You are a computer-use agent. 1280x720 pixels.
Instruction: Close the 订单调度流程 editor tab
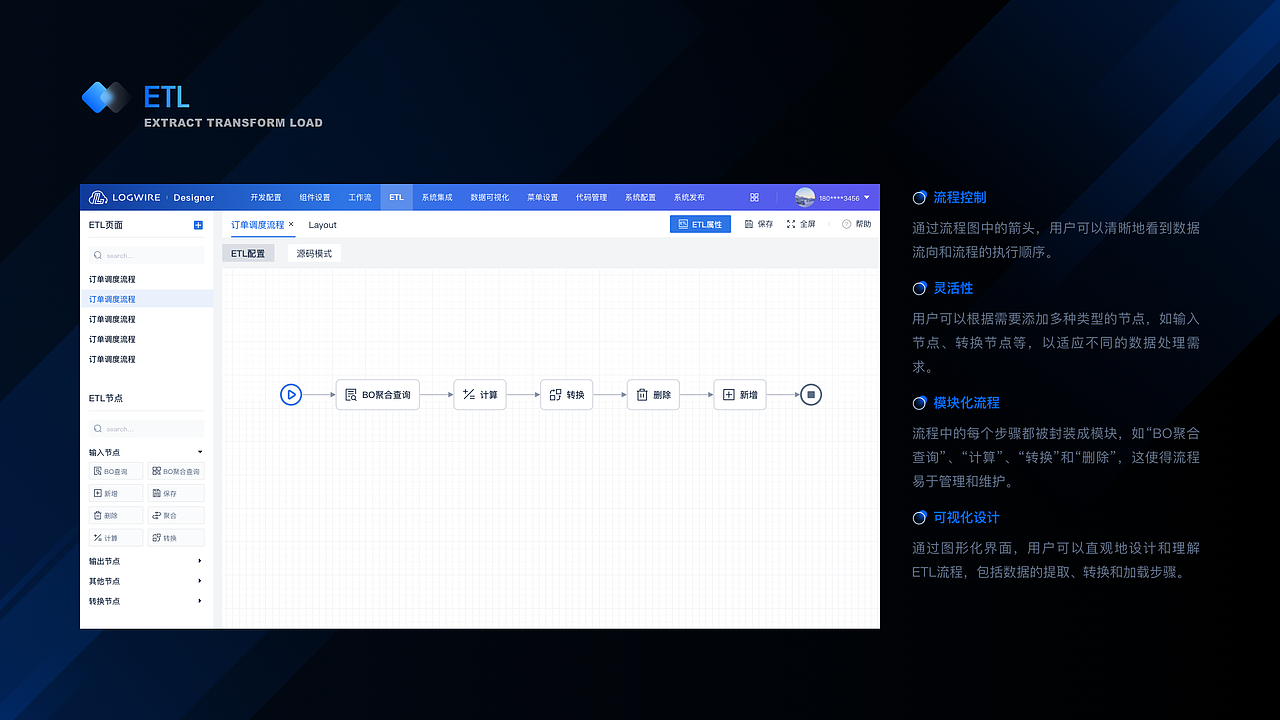point(291,225)
